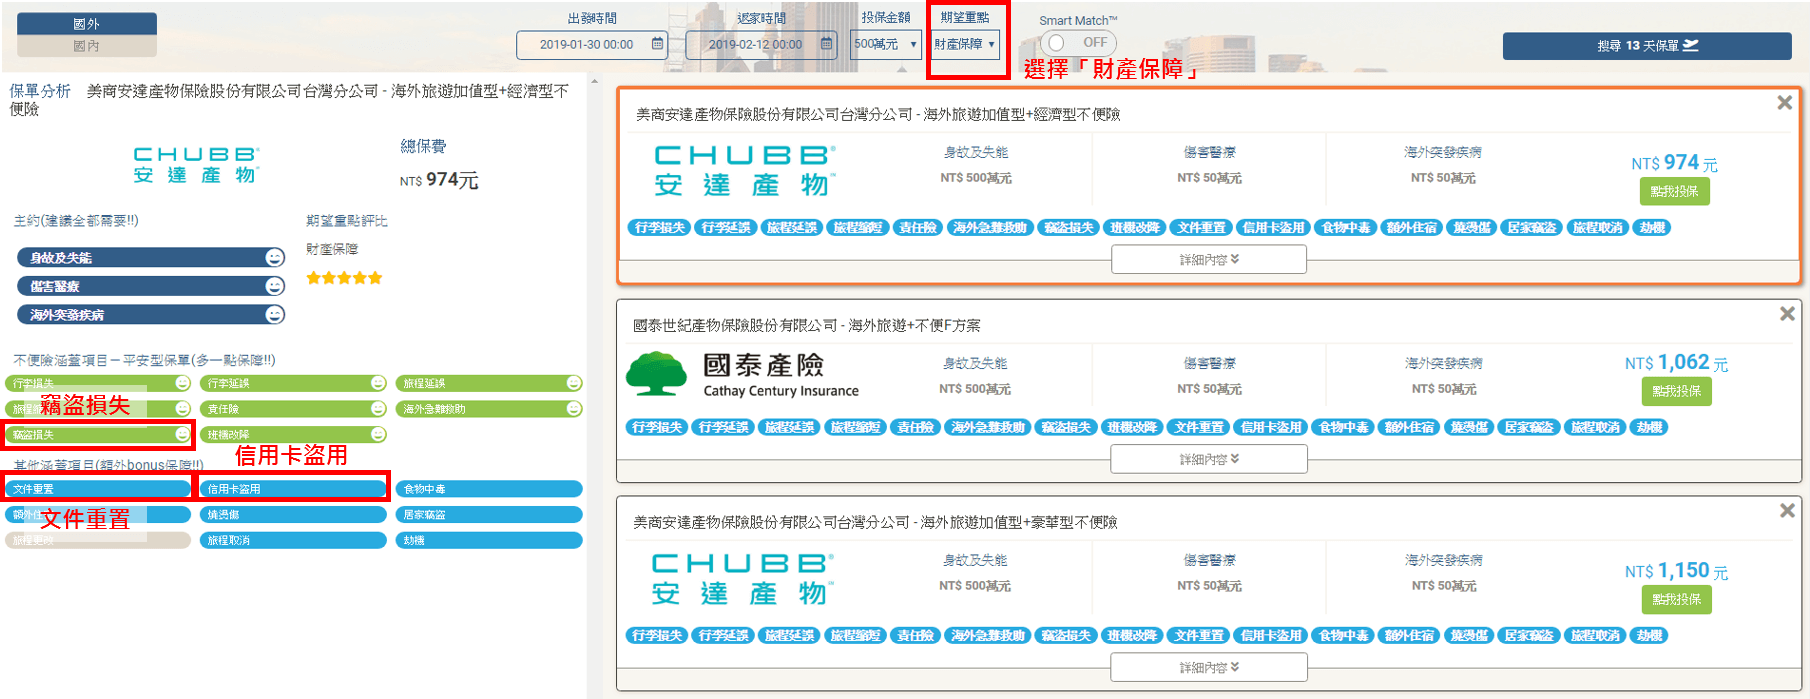
Task: Click the 食物中毒 blue coverage bar
Action: pos(490,489)
